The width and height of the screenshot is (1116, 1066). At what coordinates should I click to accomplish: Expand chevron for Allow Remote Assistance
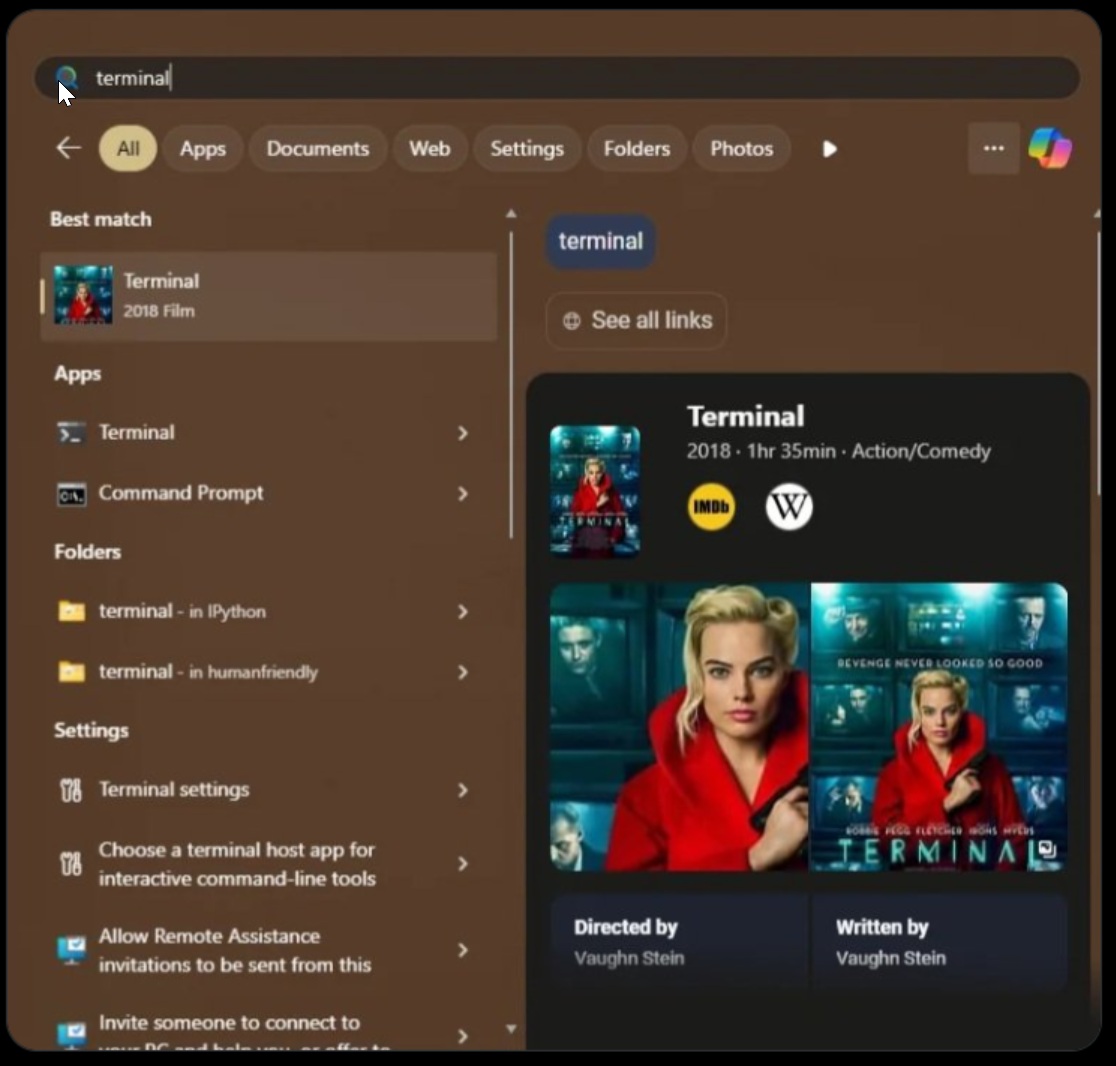pyautogui.click(x=463, y=950)
